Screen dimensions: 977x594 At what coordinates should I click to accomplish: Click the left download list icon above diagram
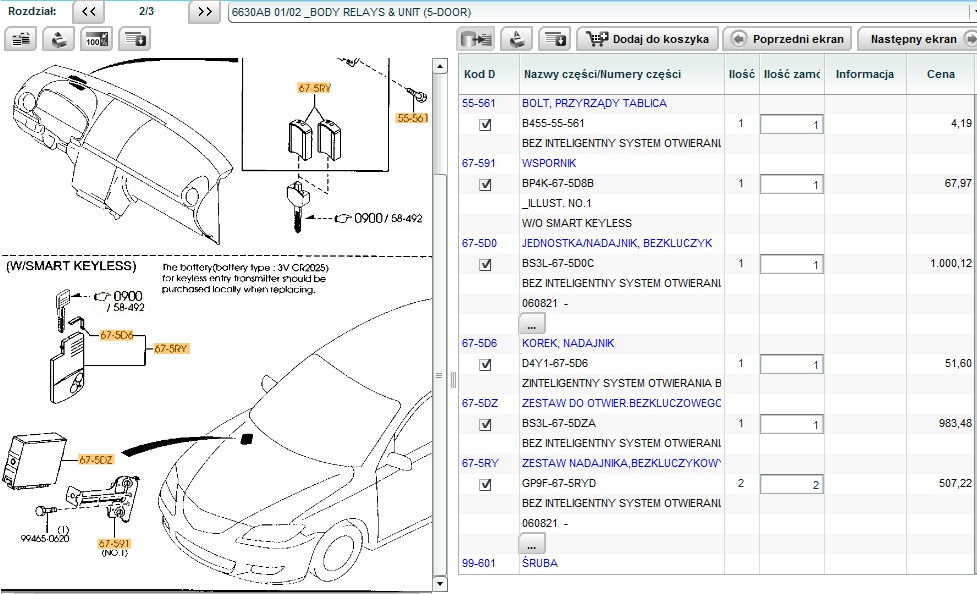click(135, 39)
